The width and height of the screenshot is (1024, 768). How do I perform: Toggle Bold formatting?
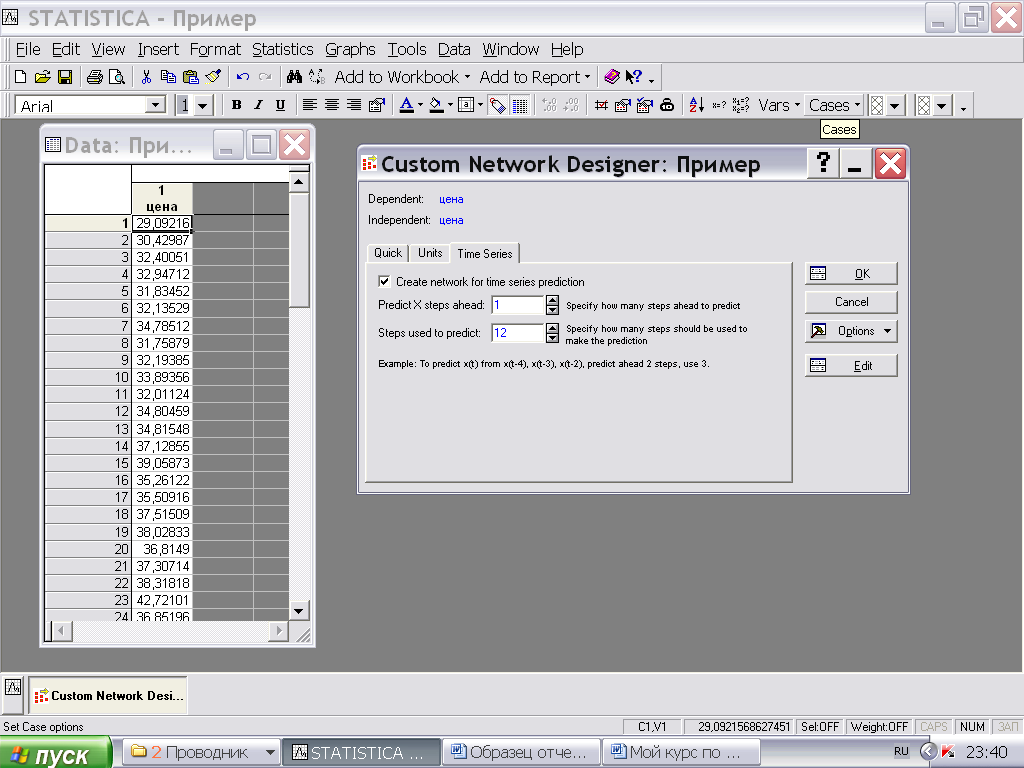[x=236, y=105]
